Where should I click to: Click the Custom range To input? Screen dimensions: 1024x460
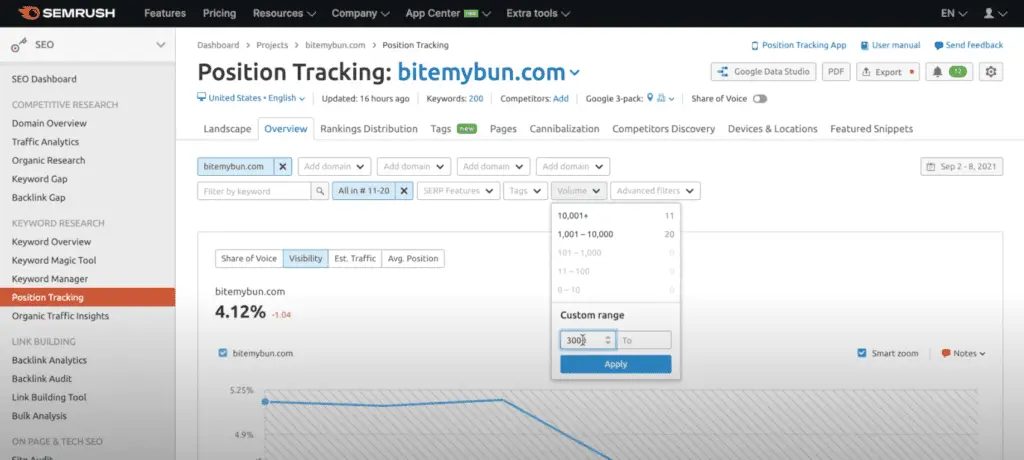coord(645,340)
